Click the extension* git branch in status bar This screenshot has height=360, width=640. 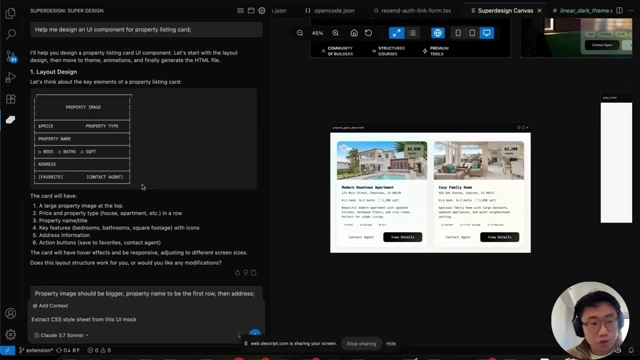(x=36, y=350)
